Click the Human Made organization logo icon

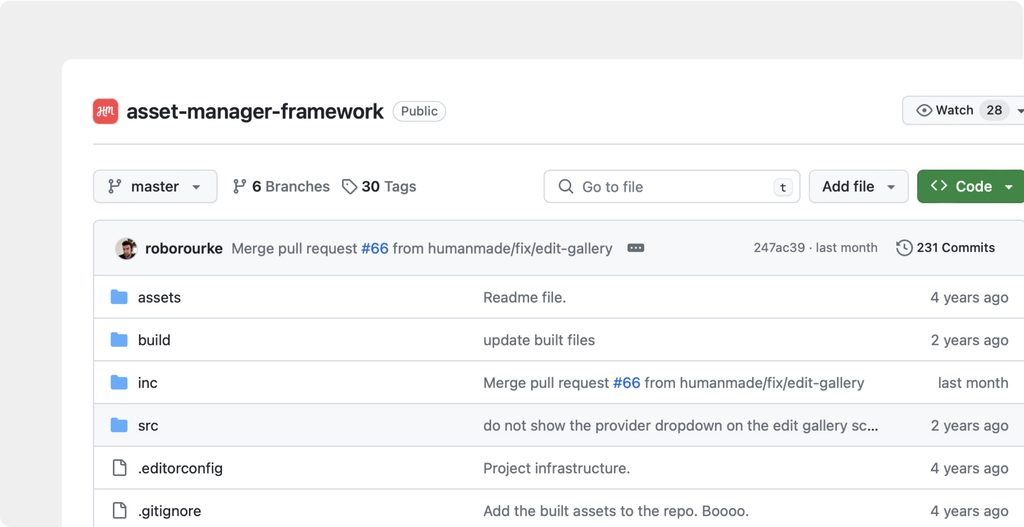[x=105, y=111]
